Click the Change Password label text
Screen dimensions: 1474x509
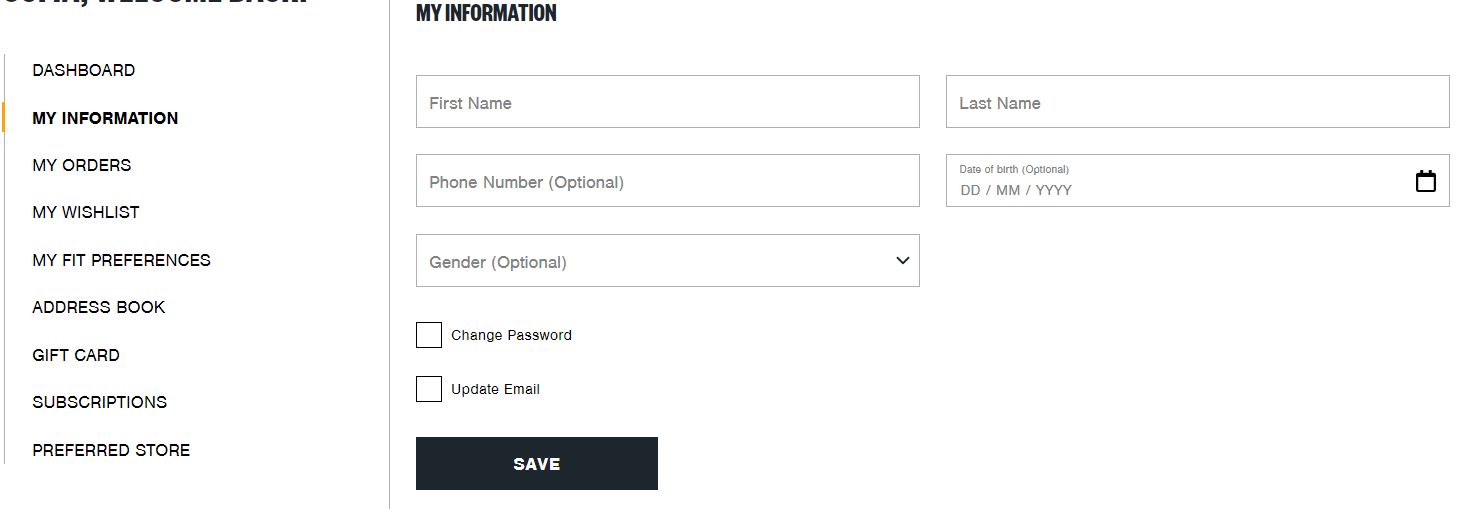pos(511,335)
